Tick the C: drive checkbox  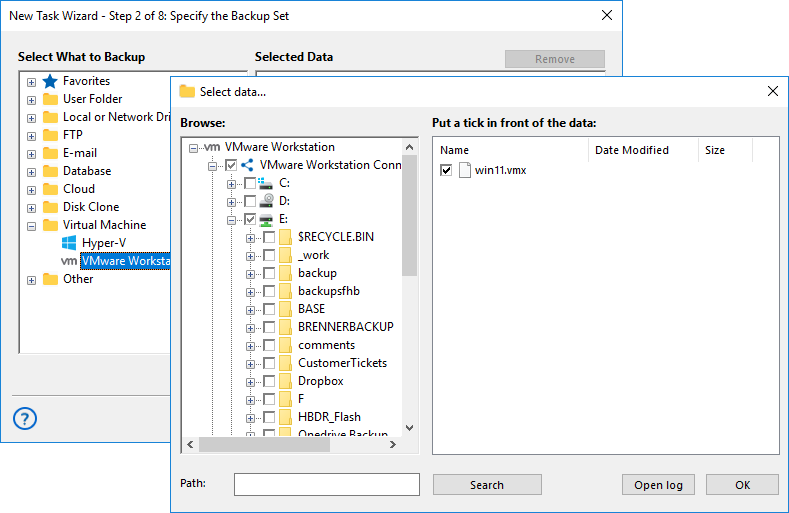pyautogui.click(x=250, y=183)
